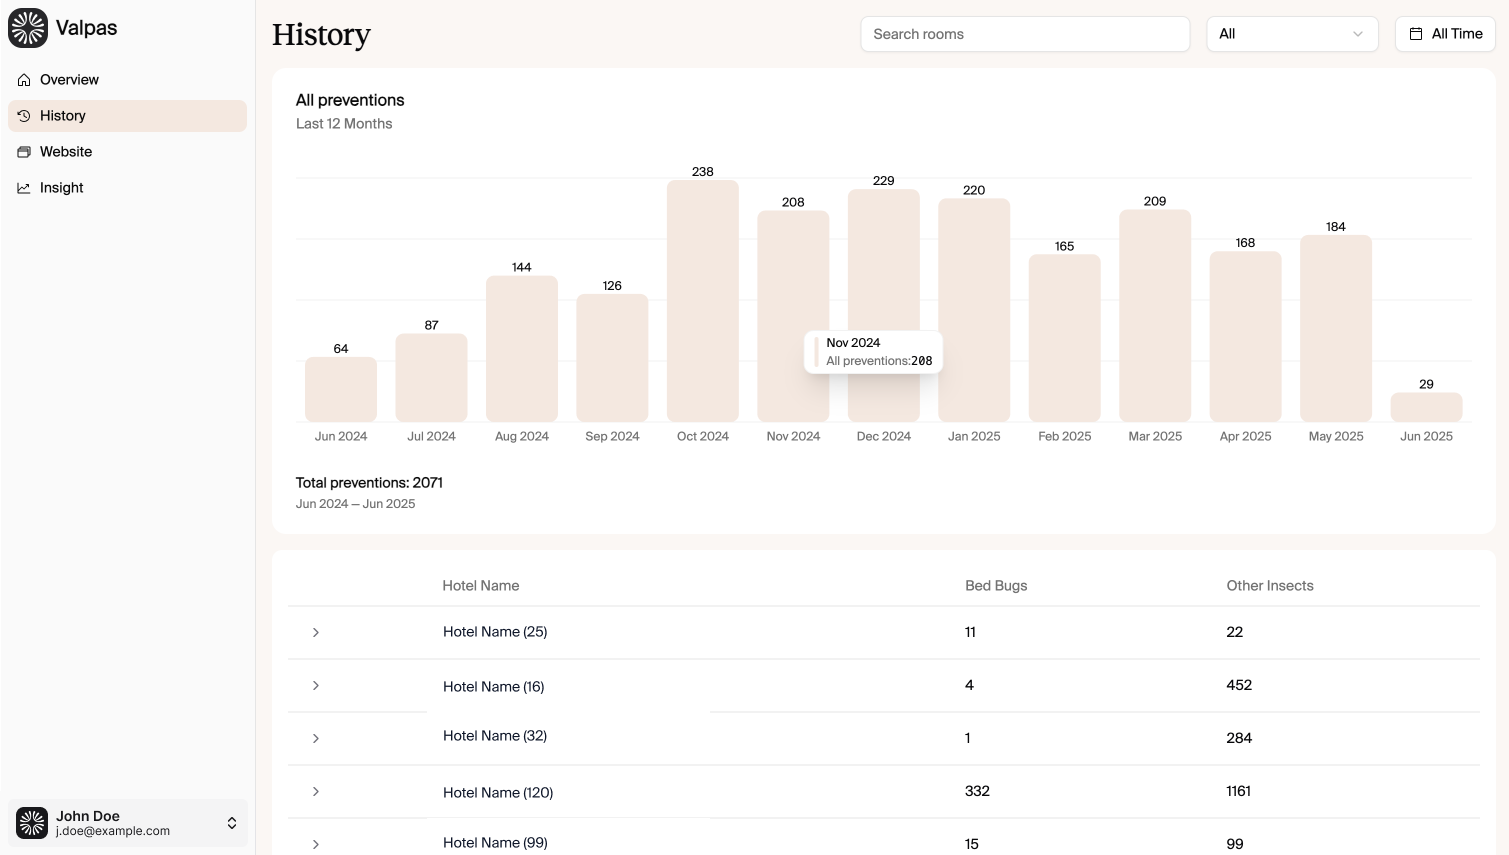Click the Overview home icon
The image size is (1509, 855).
tap(24, 80)
